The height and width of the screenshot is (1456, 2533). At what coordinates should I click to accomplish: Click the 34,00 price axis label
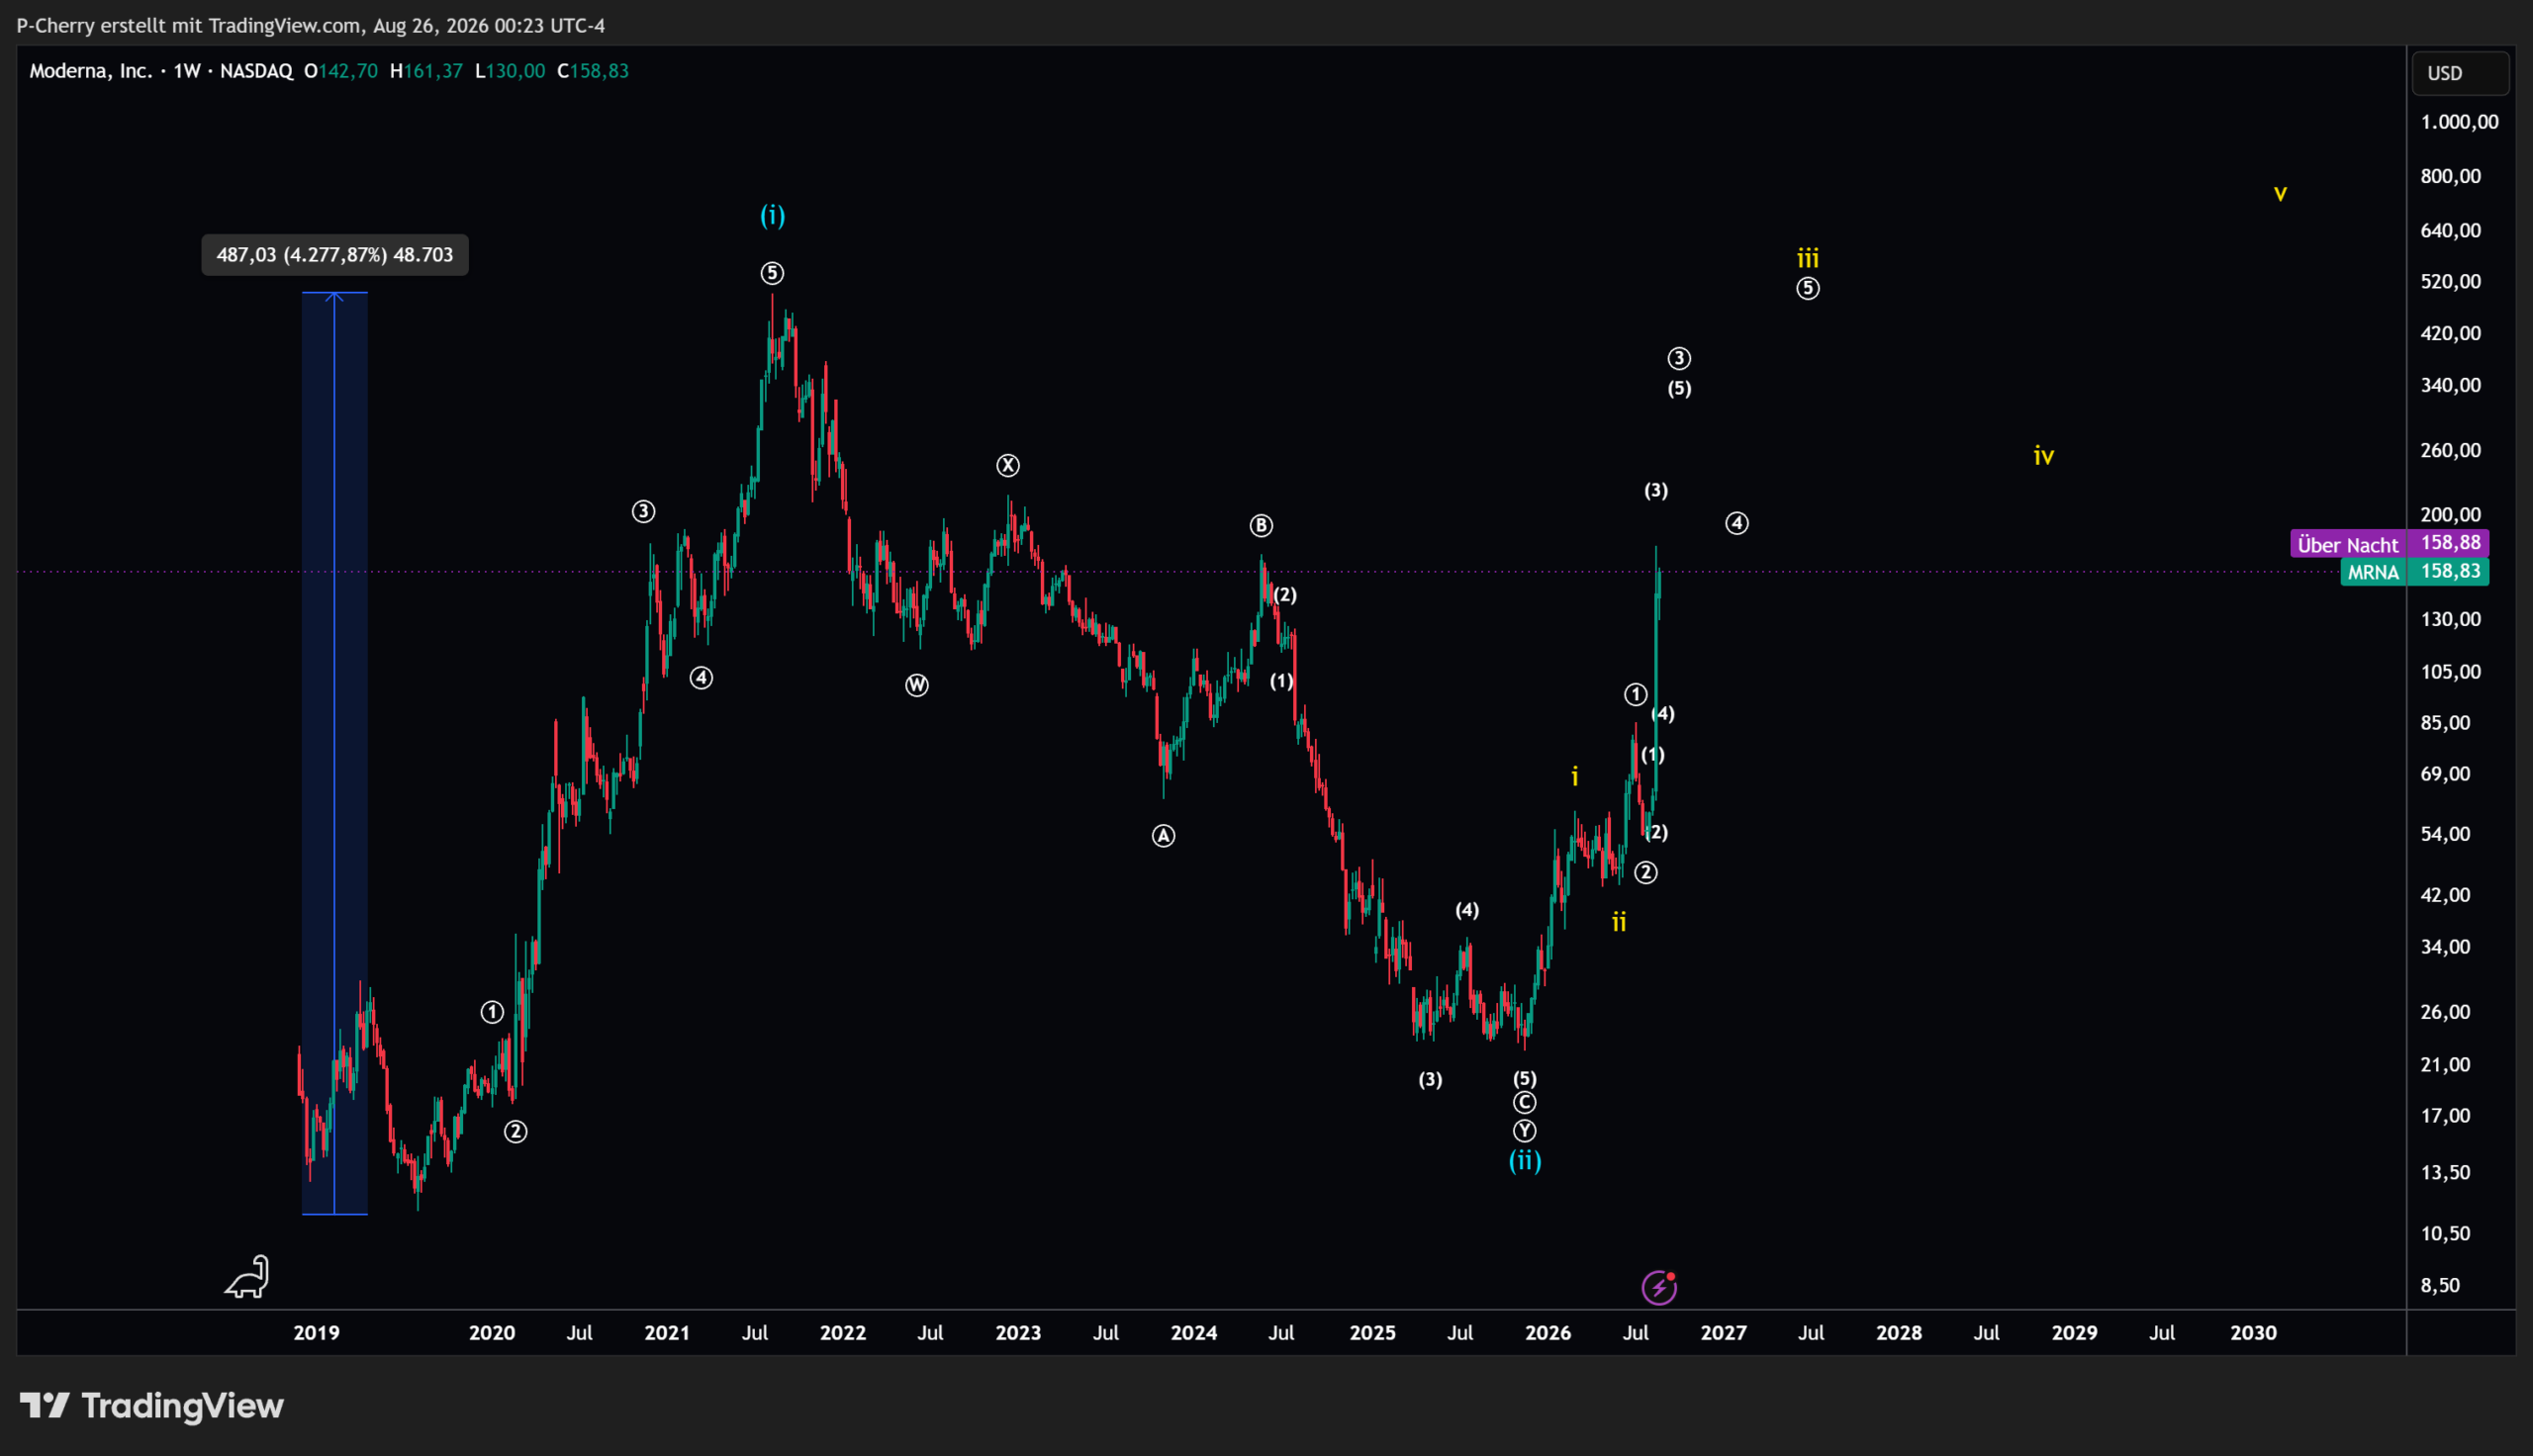2446,946
